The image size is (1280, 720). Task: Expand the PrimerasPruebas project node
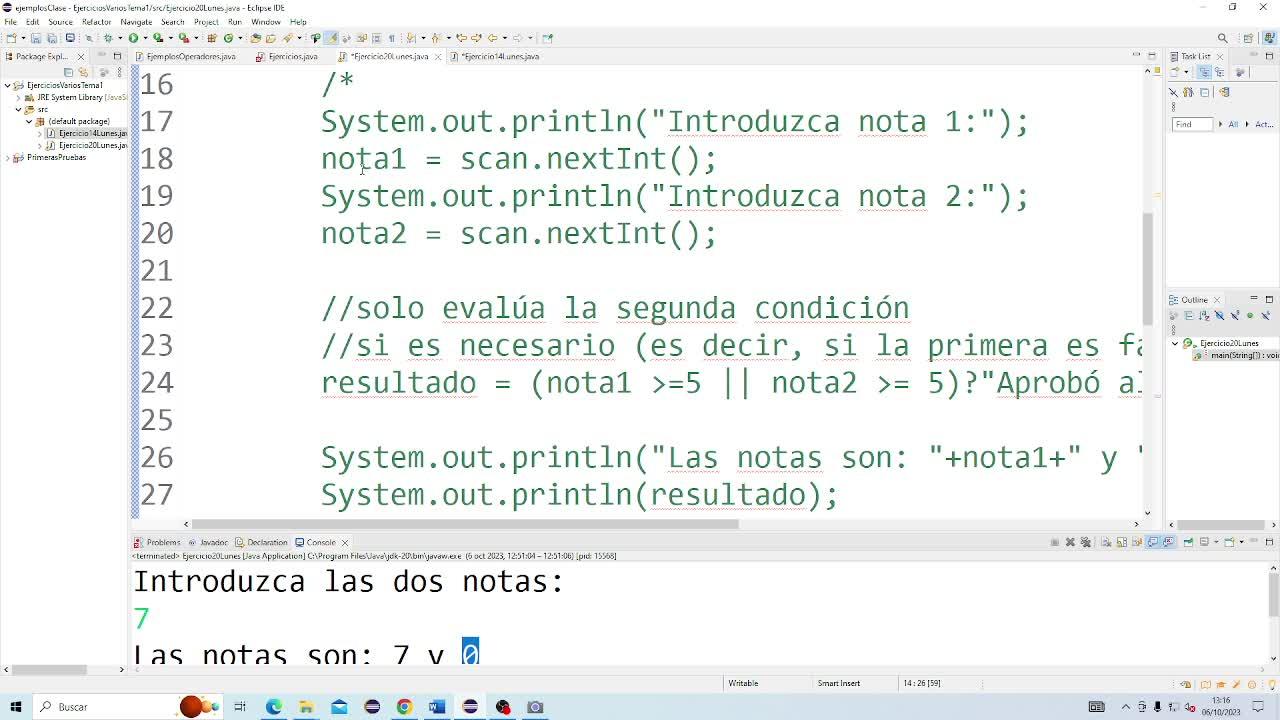8,157
